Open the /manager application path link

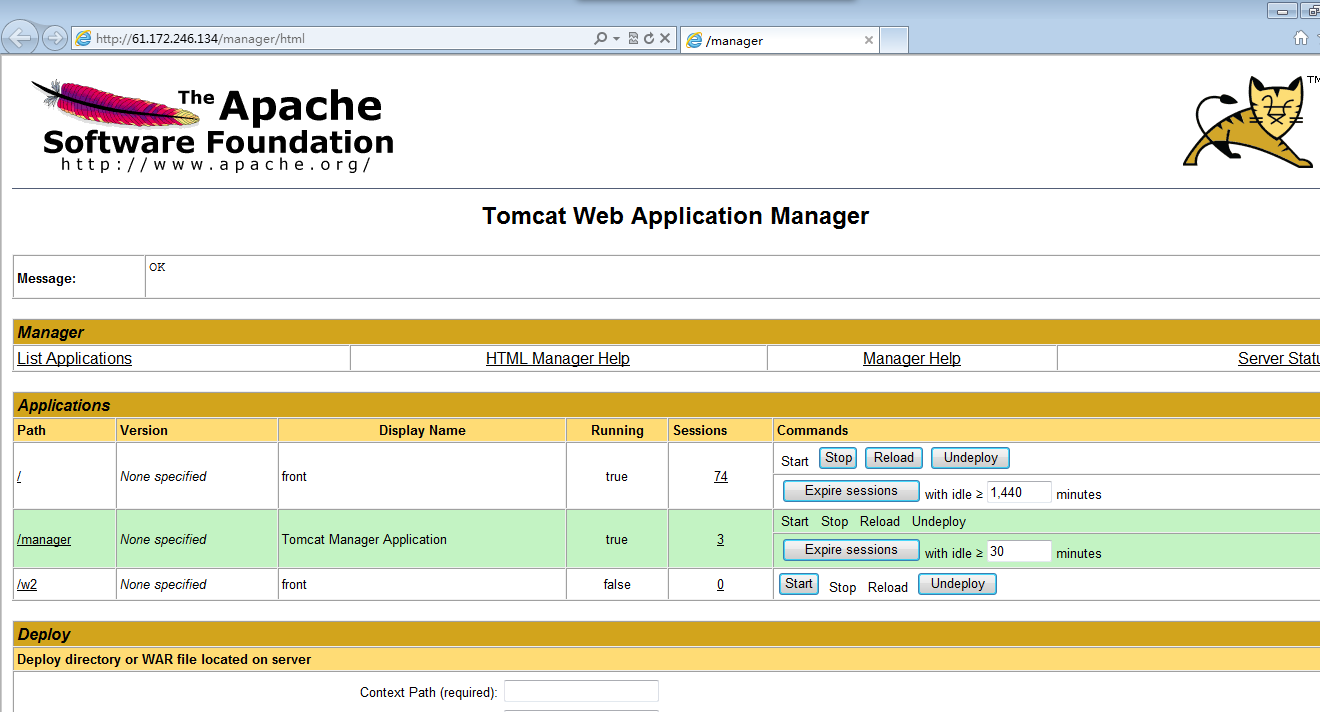[x=44, y=539]
